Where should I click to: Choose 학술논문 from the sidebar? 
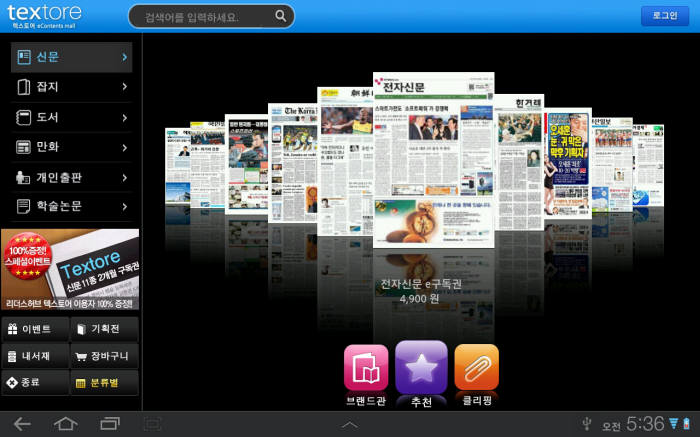point(70,206)
